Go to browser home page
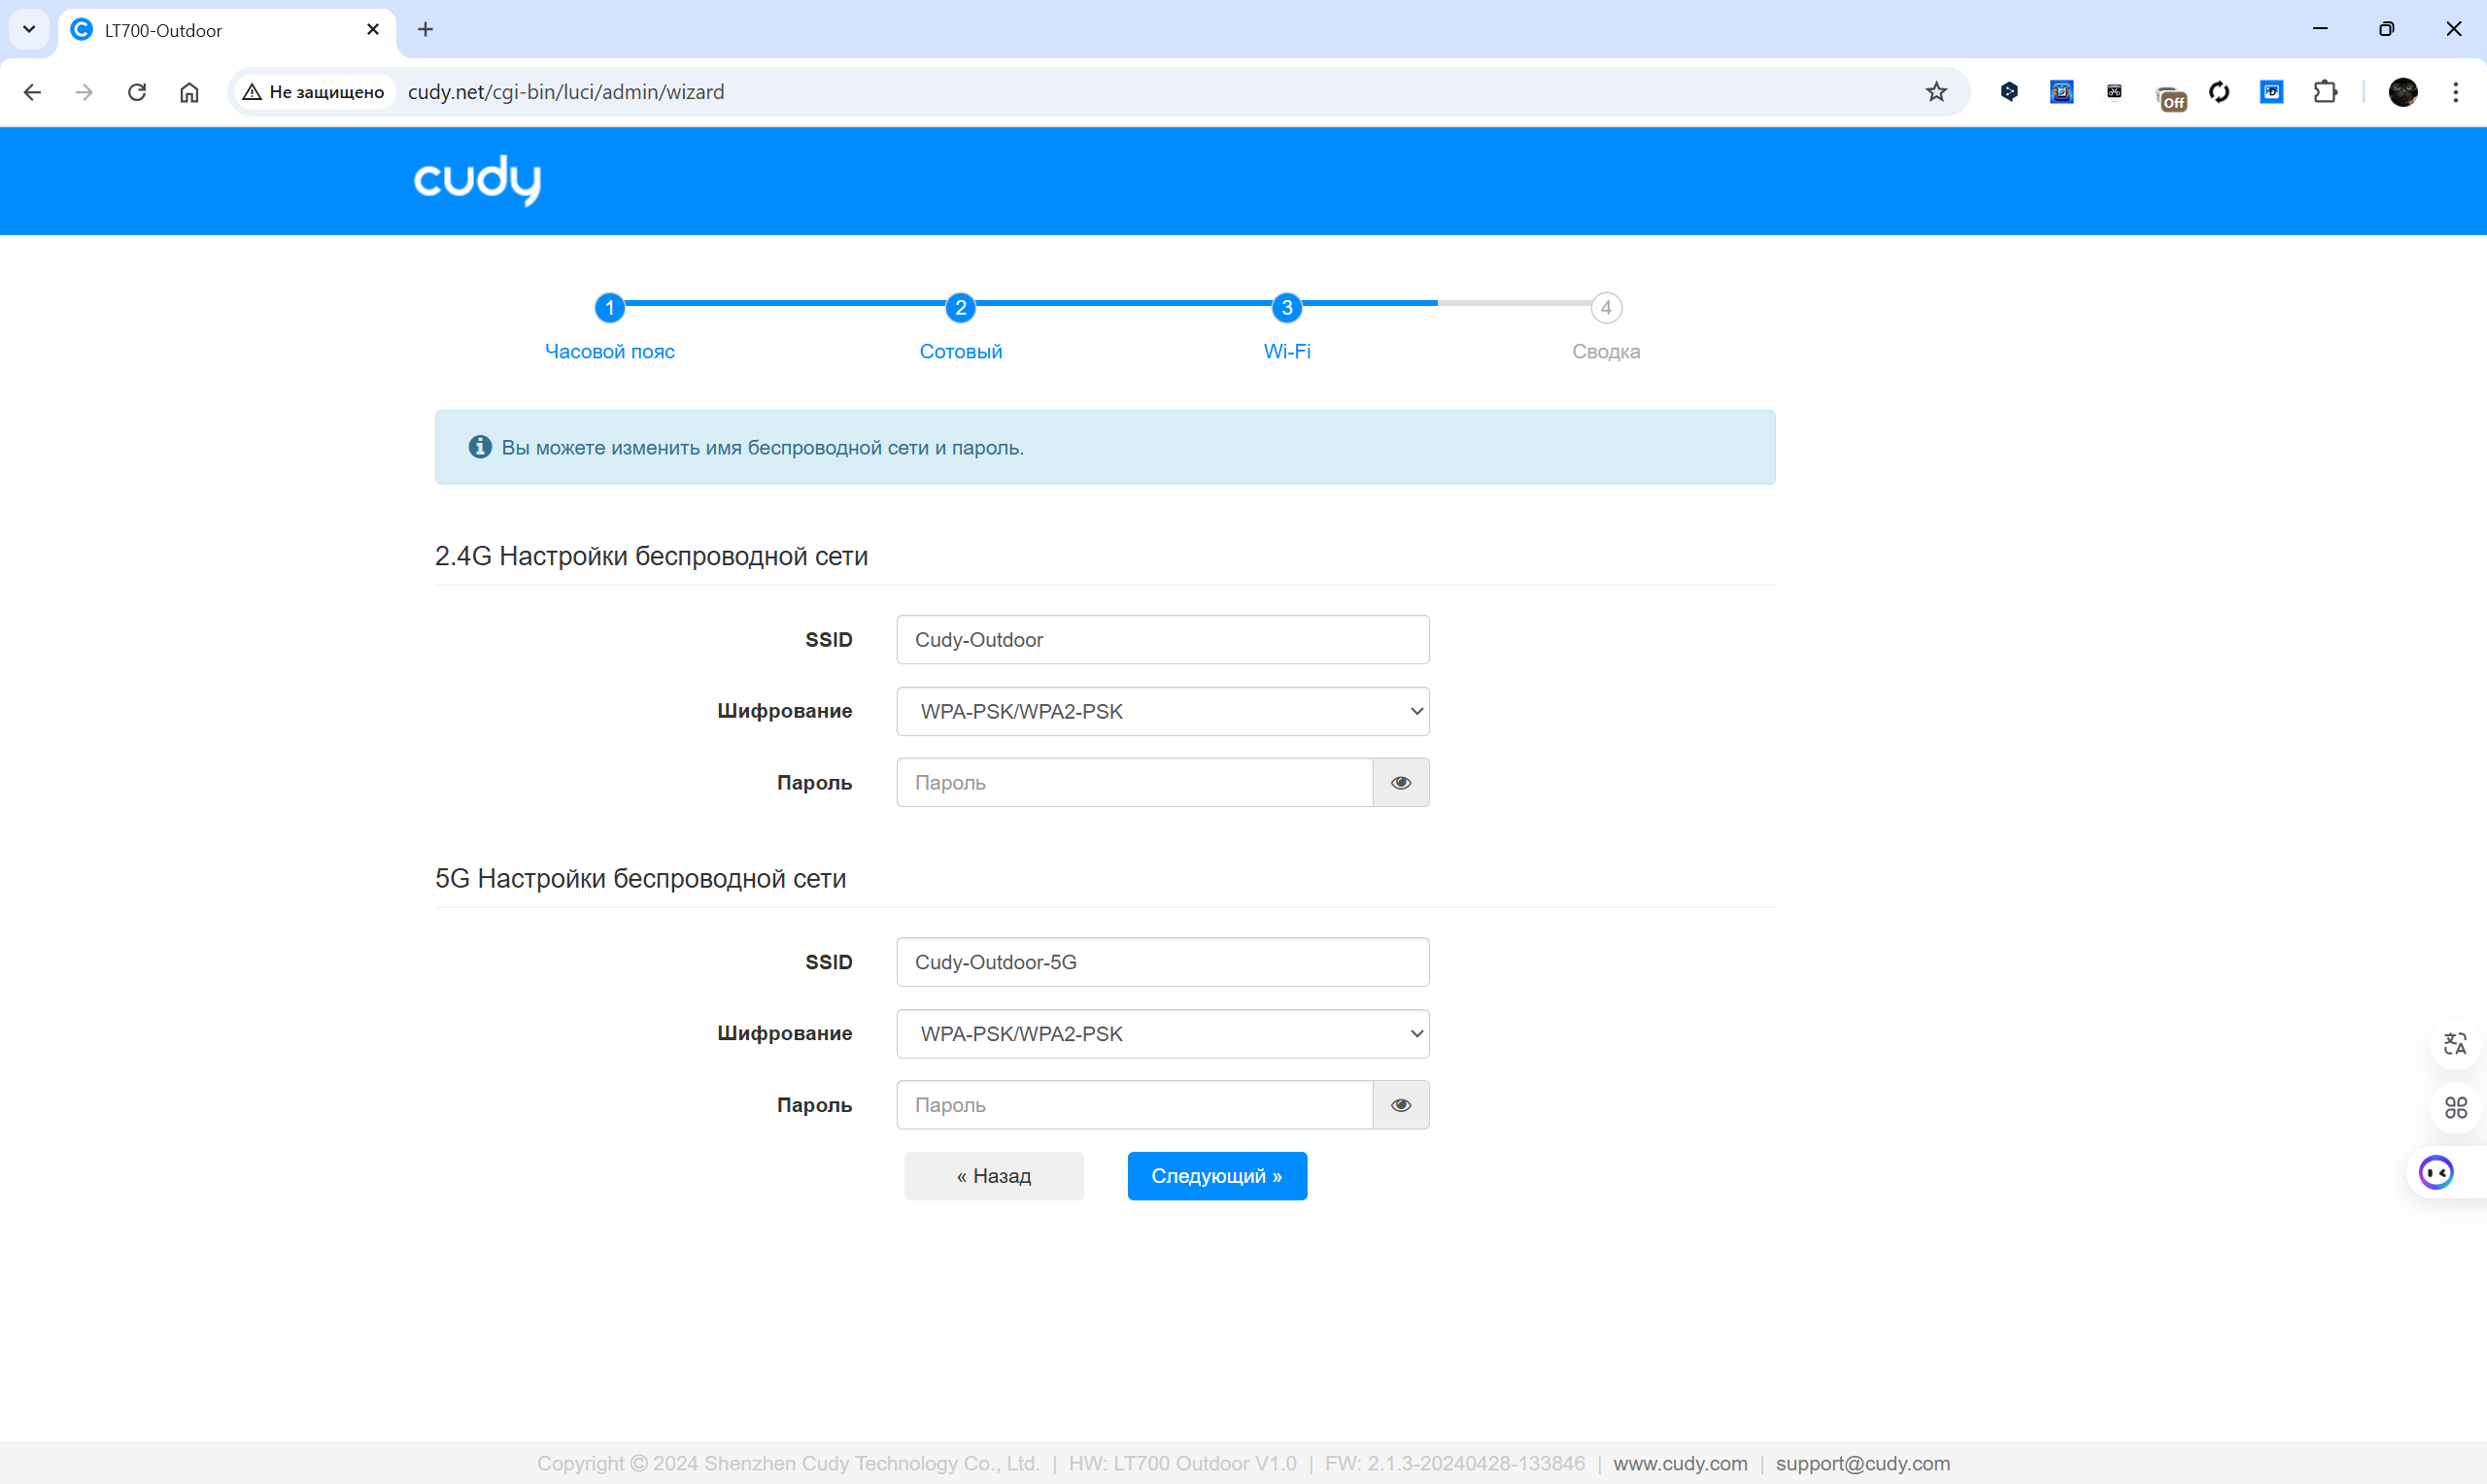This screenshot has height=1484, width=2487. [x=189, y=92]
